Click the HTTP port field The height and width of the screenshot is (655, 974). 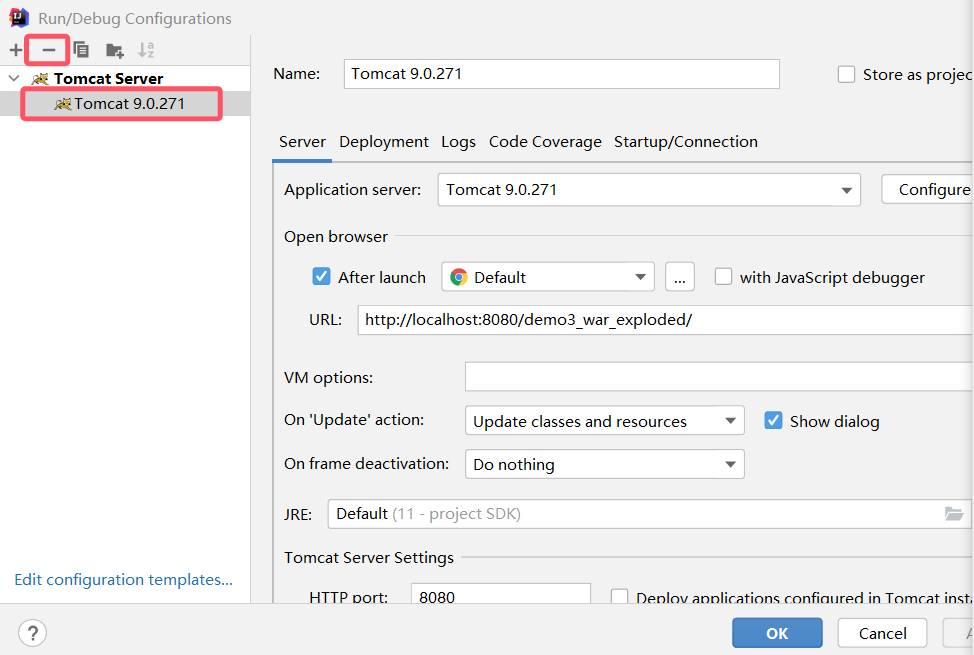pos(501,593)
